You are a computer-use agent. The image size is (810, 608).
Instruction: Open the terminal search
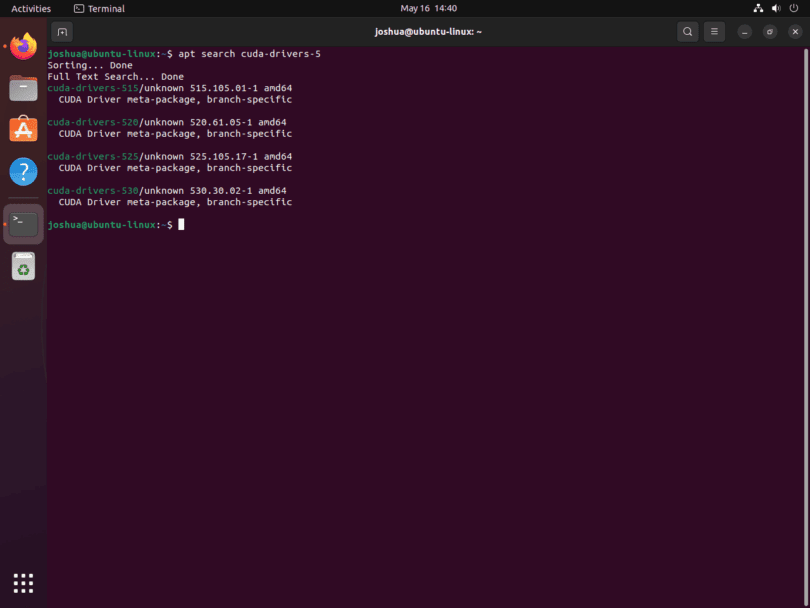coord(687,31)
